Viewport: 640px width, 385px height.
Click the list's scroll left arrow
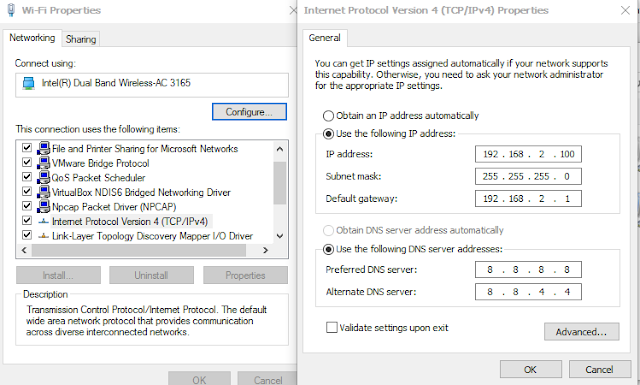pos(24,250)
